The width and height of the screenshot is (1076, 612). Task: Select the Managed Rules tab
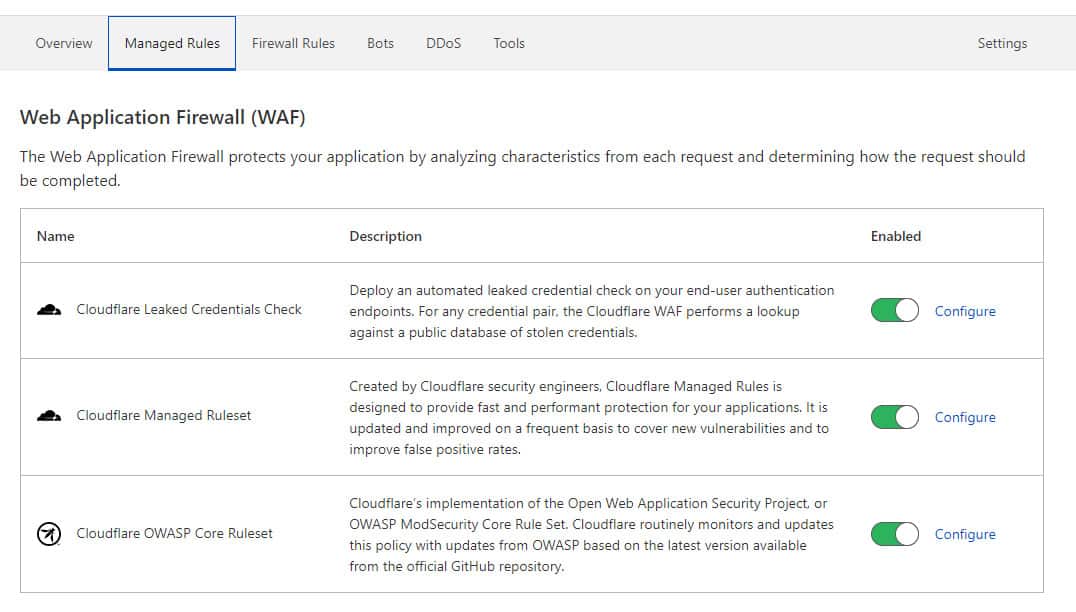(x=172, y=43)
